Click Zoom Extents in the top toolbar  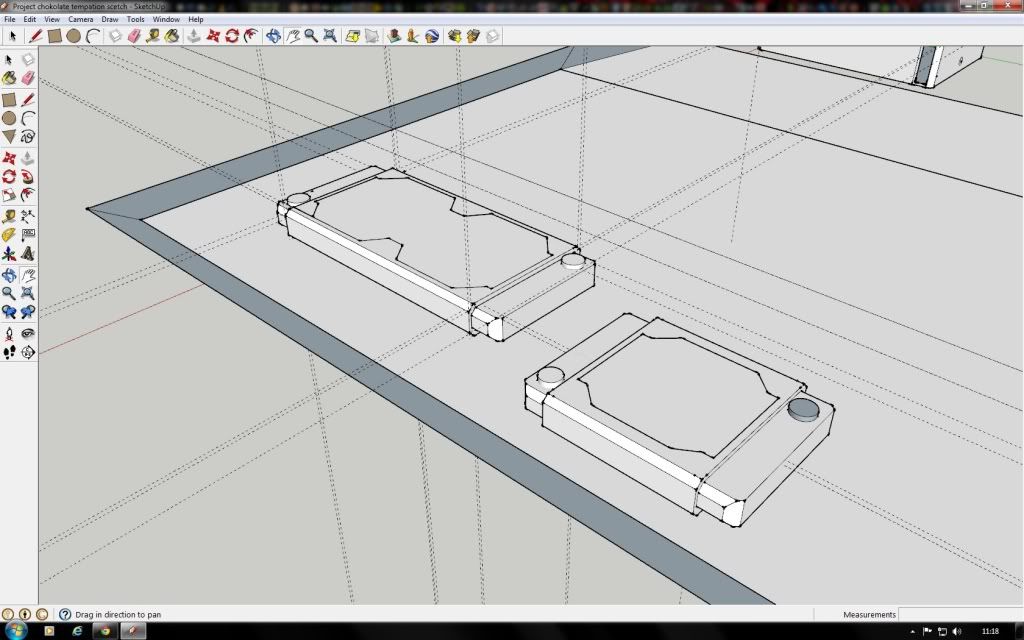tap(330, 36)
